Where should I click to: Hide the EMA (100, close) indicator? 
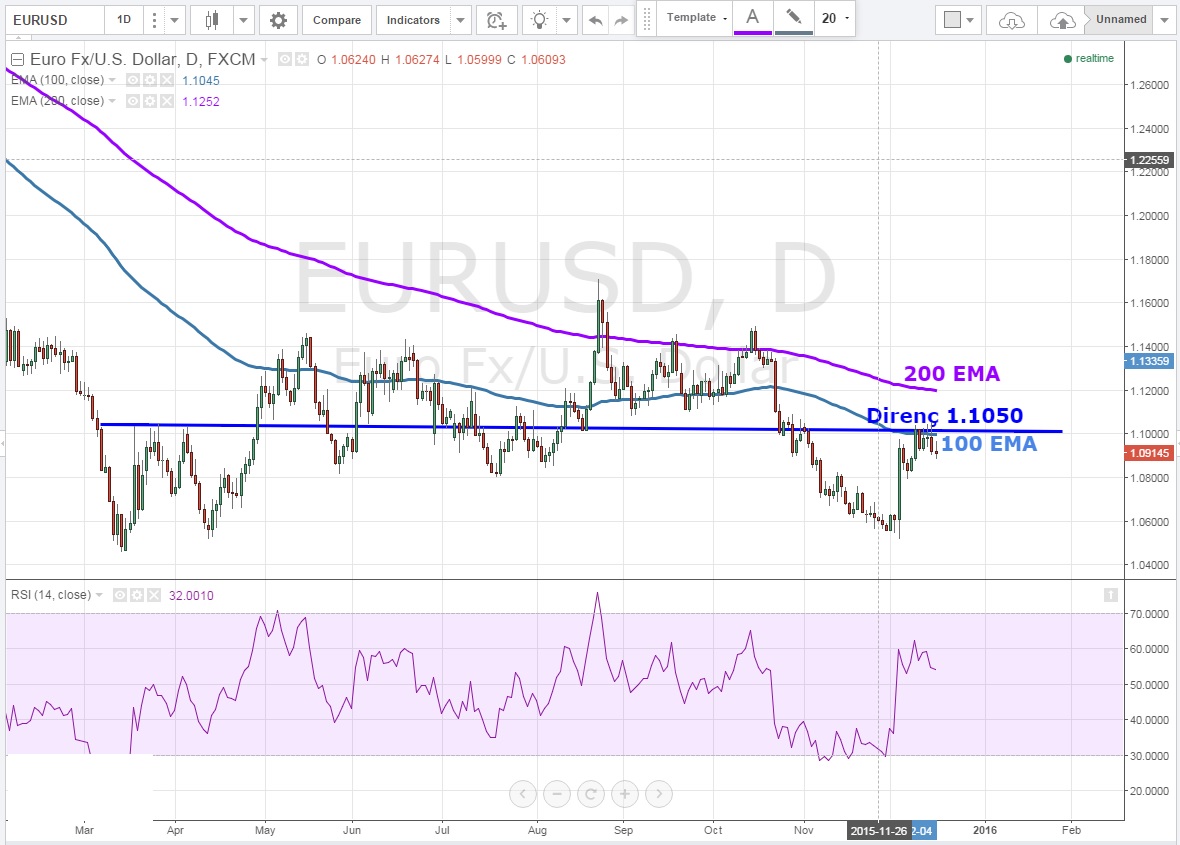click(x=131, y=80)
